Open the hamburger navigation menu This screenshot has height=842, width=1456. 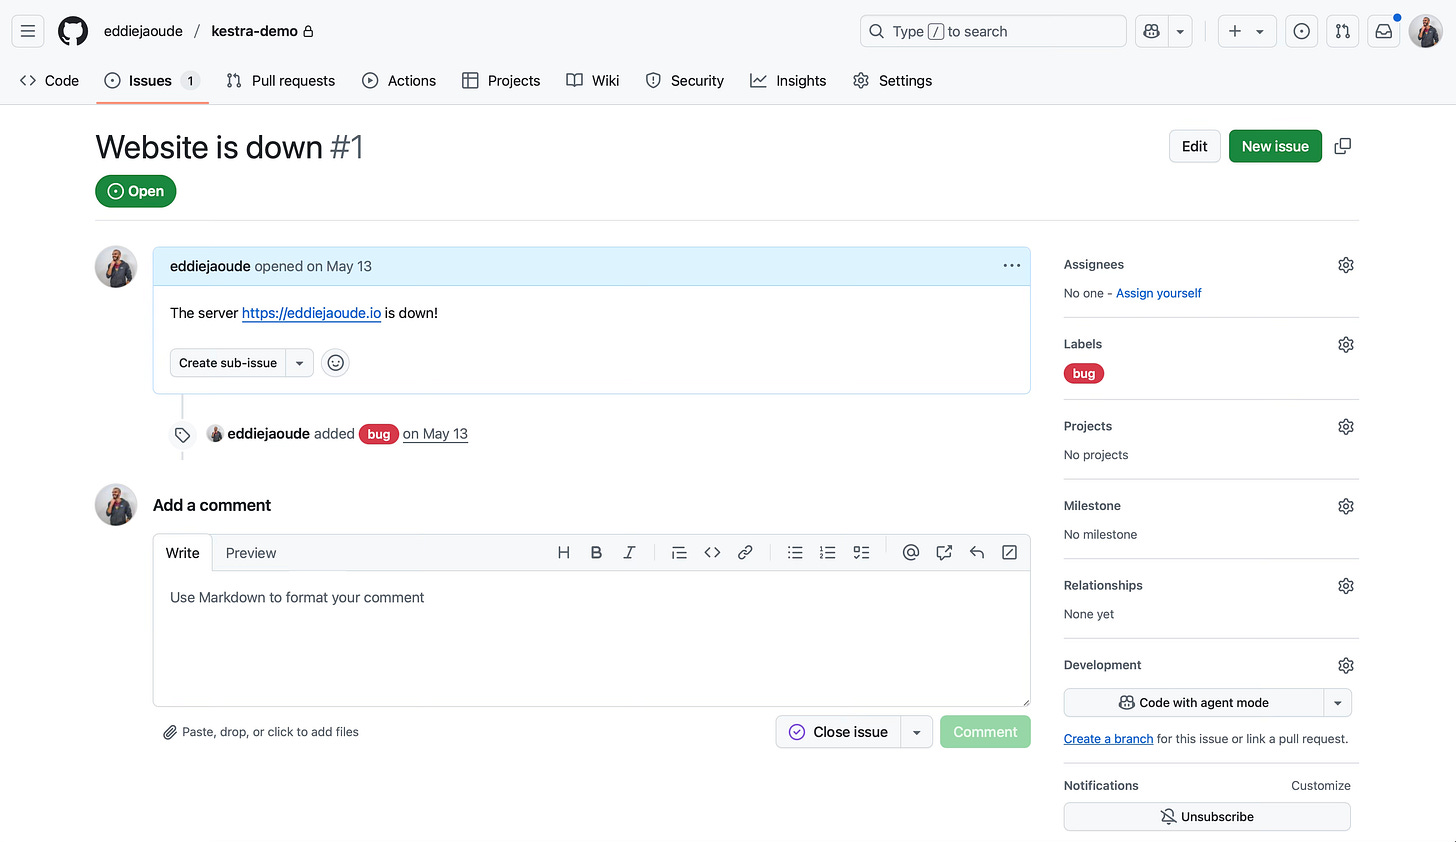[x=28, y=31]
